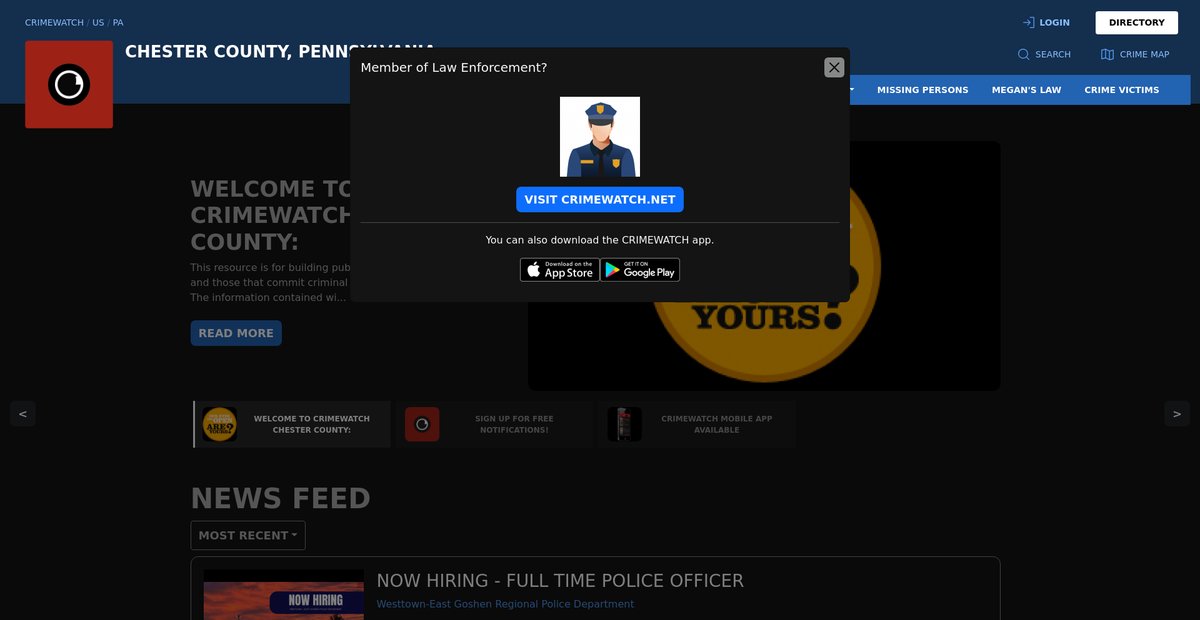
Task: Click the US breadcrumb link
Action: click(x=98, y=22)
